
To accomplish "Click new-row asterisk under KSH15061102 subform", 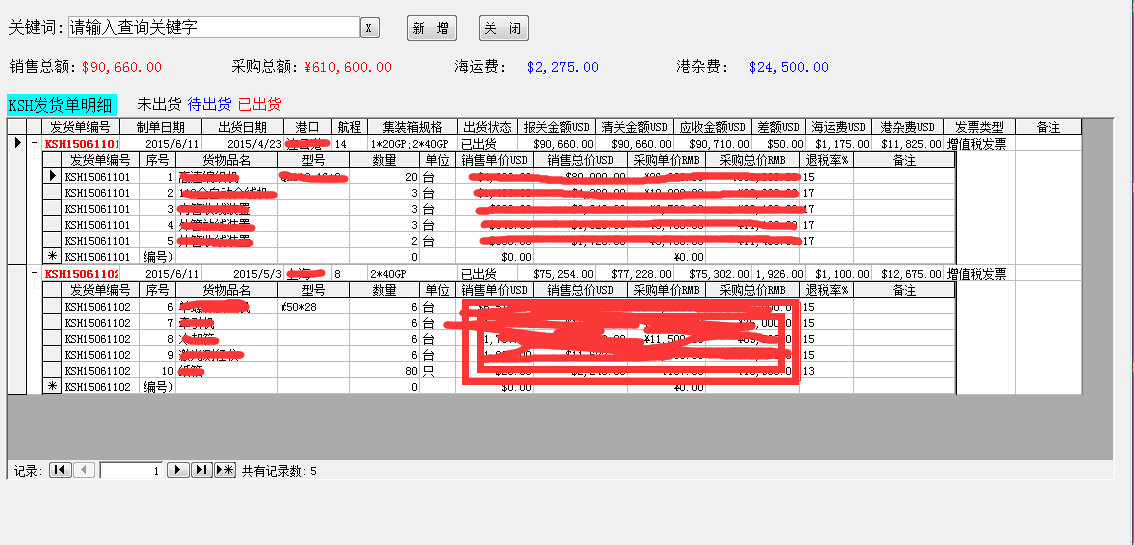I will pos(53,387).
